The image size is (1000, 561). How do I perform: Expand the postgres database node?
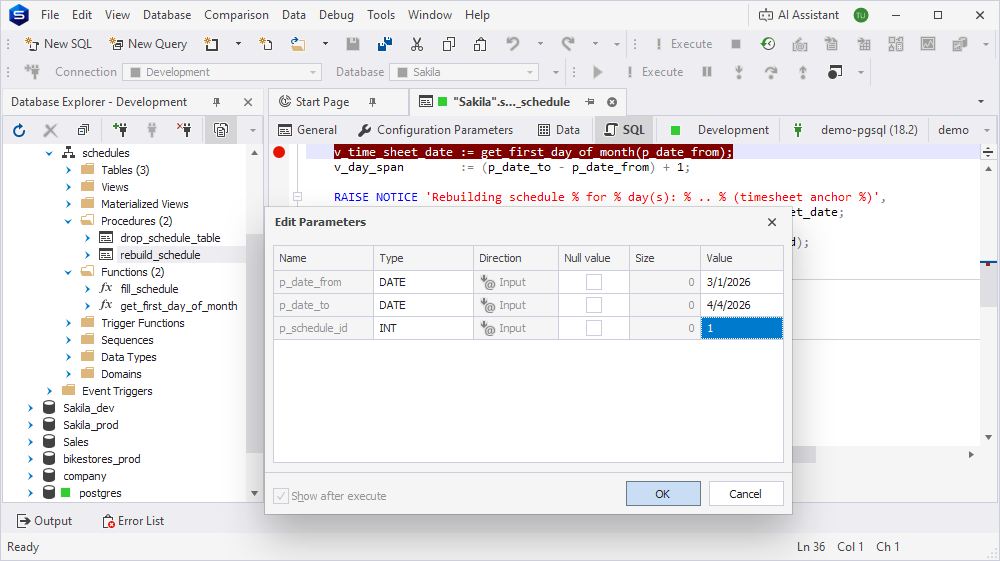[x=30, y=493]
